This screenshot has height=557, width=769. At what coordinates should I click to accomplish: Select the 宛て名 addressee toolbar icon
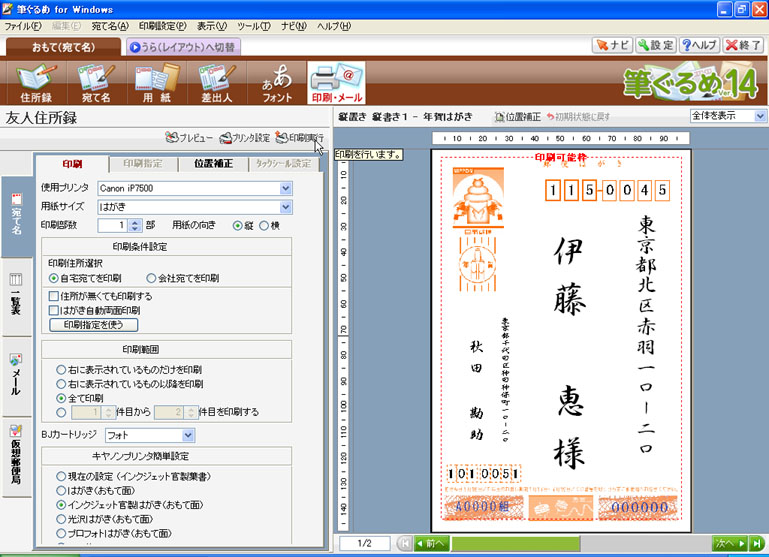point(95,83)
